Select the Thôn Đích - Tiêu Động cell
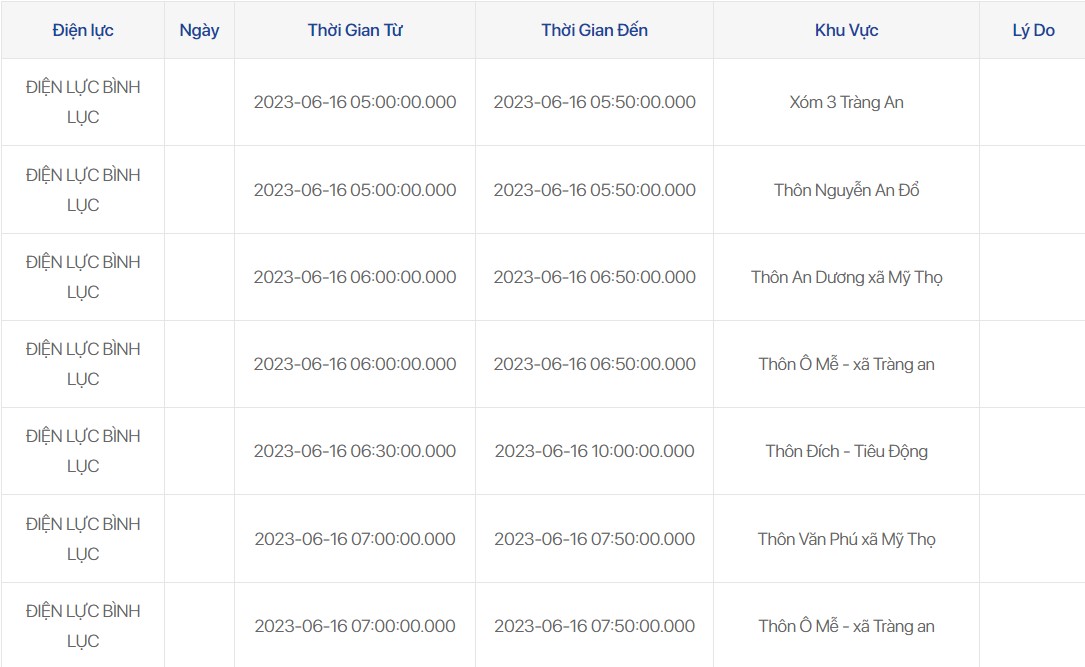The image size is (1085, 667). click(846, 451)
